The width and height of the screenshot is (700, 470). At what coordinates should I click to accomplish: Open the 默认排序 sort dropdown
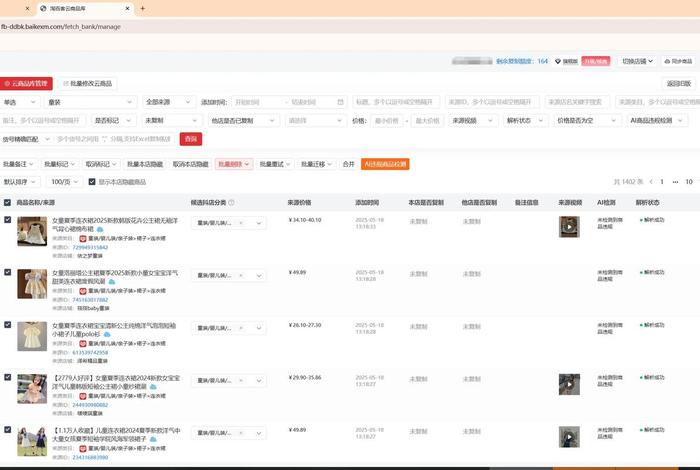[x=20, y=182]
